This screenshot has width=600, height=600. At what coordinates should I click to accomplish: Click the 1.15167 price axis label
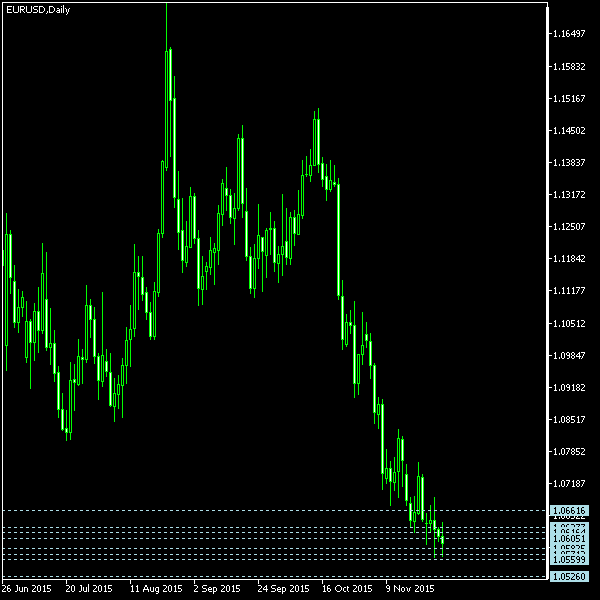[569, 99]
